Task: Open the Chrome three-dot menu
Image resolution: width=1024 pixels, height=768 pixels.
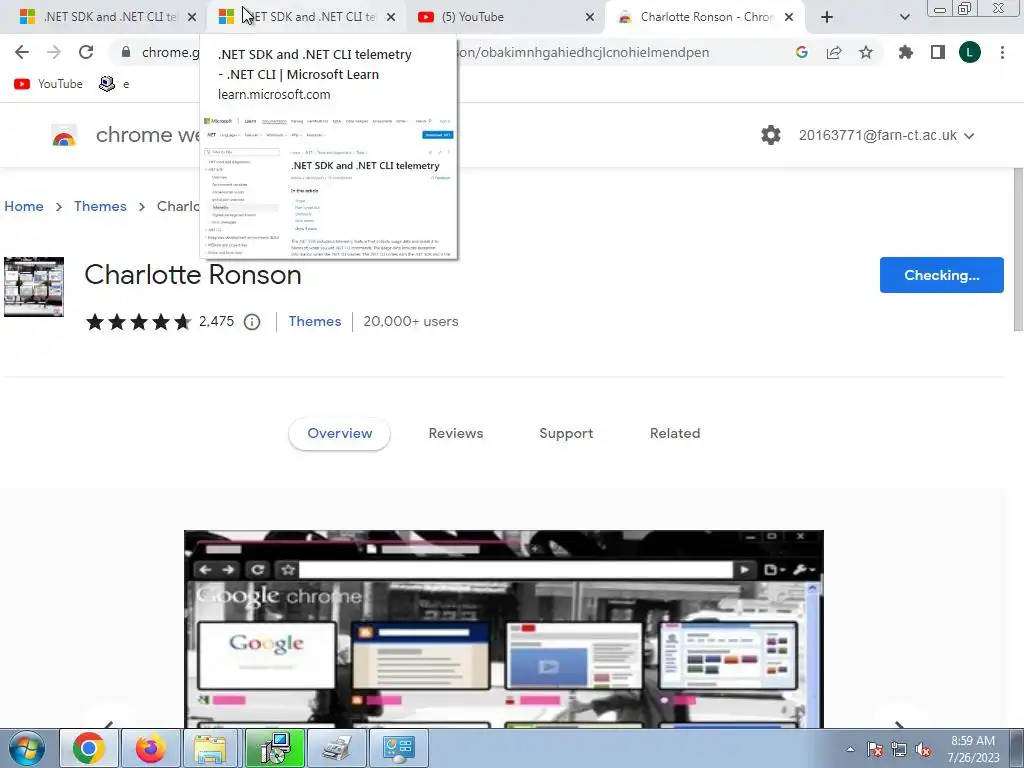Action: pos(1002,52)
